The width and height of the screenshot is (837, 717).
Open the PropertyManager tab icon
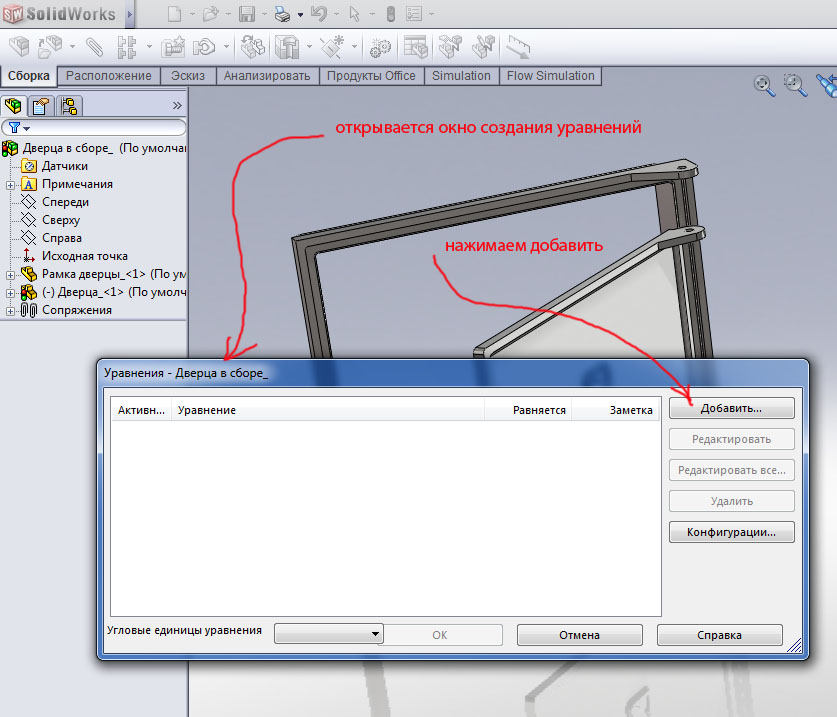[40, 105]
